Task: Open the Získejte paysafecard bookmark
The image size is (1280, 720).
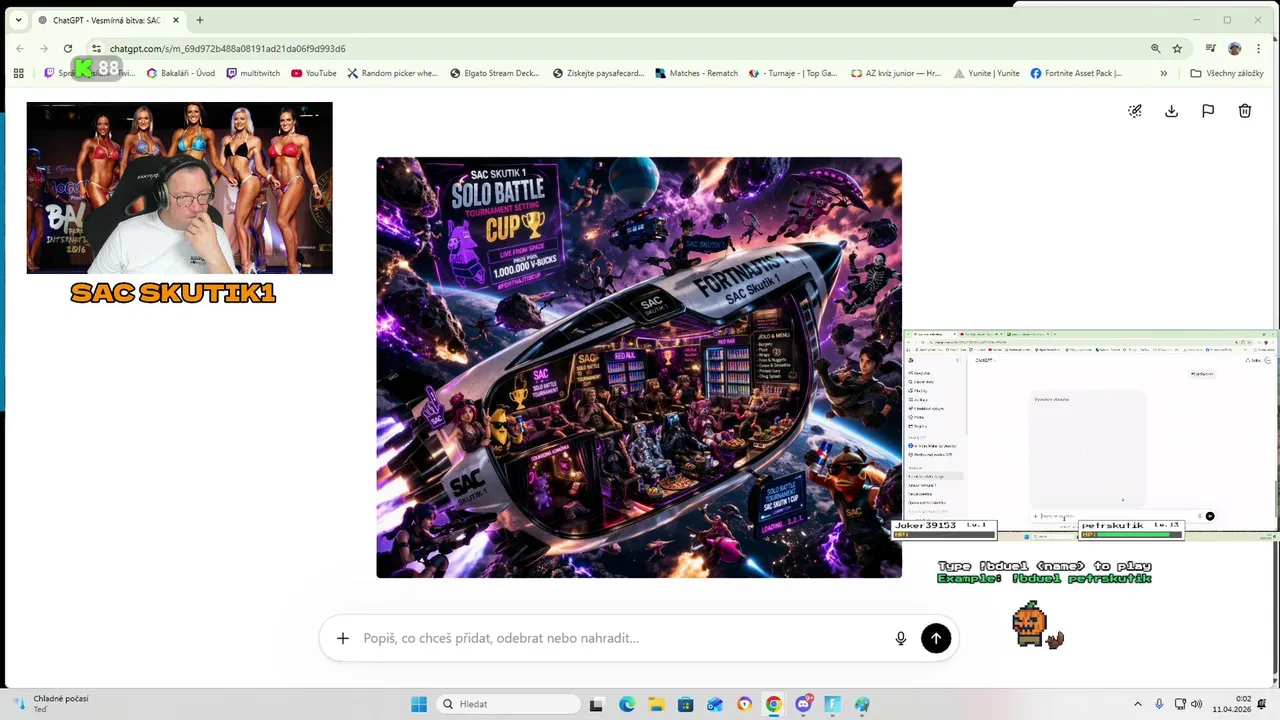Action: pyautogui.click(x=599, y=73)
